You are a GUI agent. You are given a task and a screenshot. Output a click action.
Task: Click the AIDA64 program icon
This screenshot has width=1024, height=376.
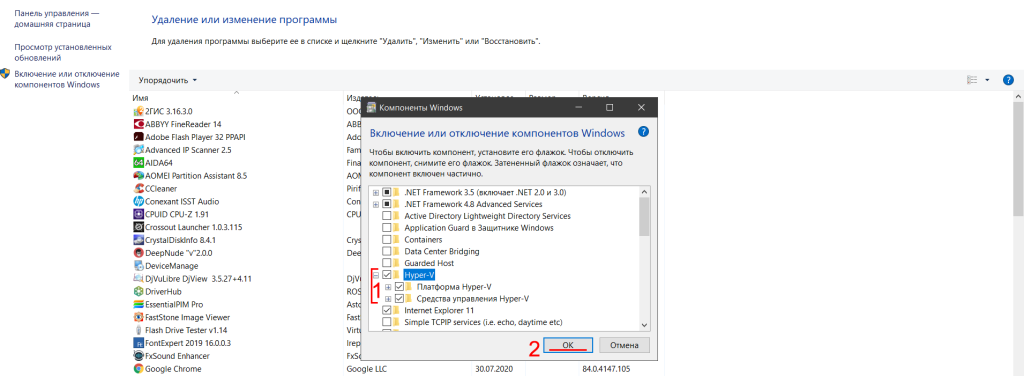coord(138,163)
